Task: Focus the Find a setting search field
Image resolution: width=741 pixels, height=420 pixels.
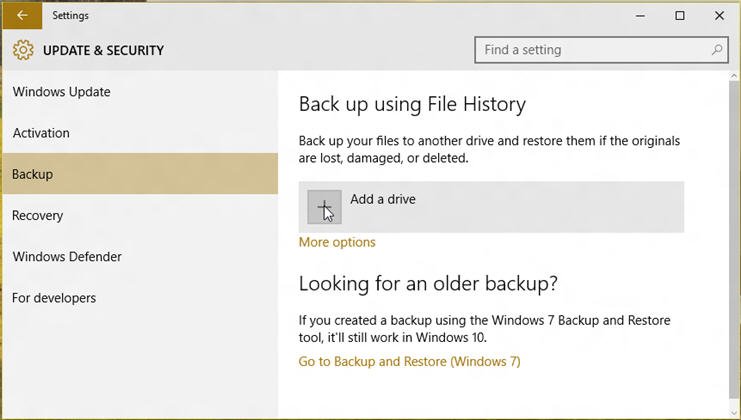Action: pyautogui.click(x=590, y=49)
